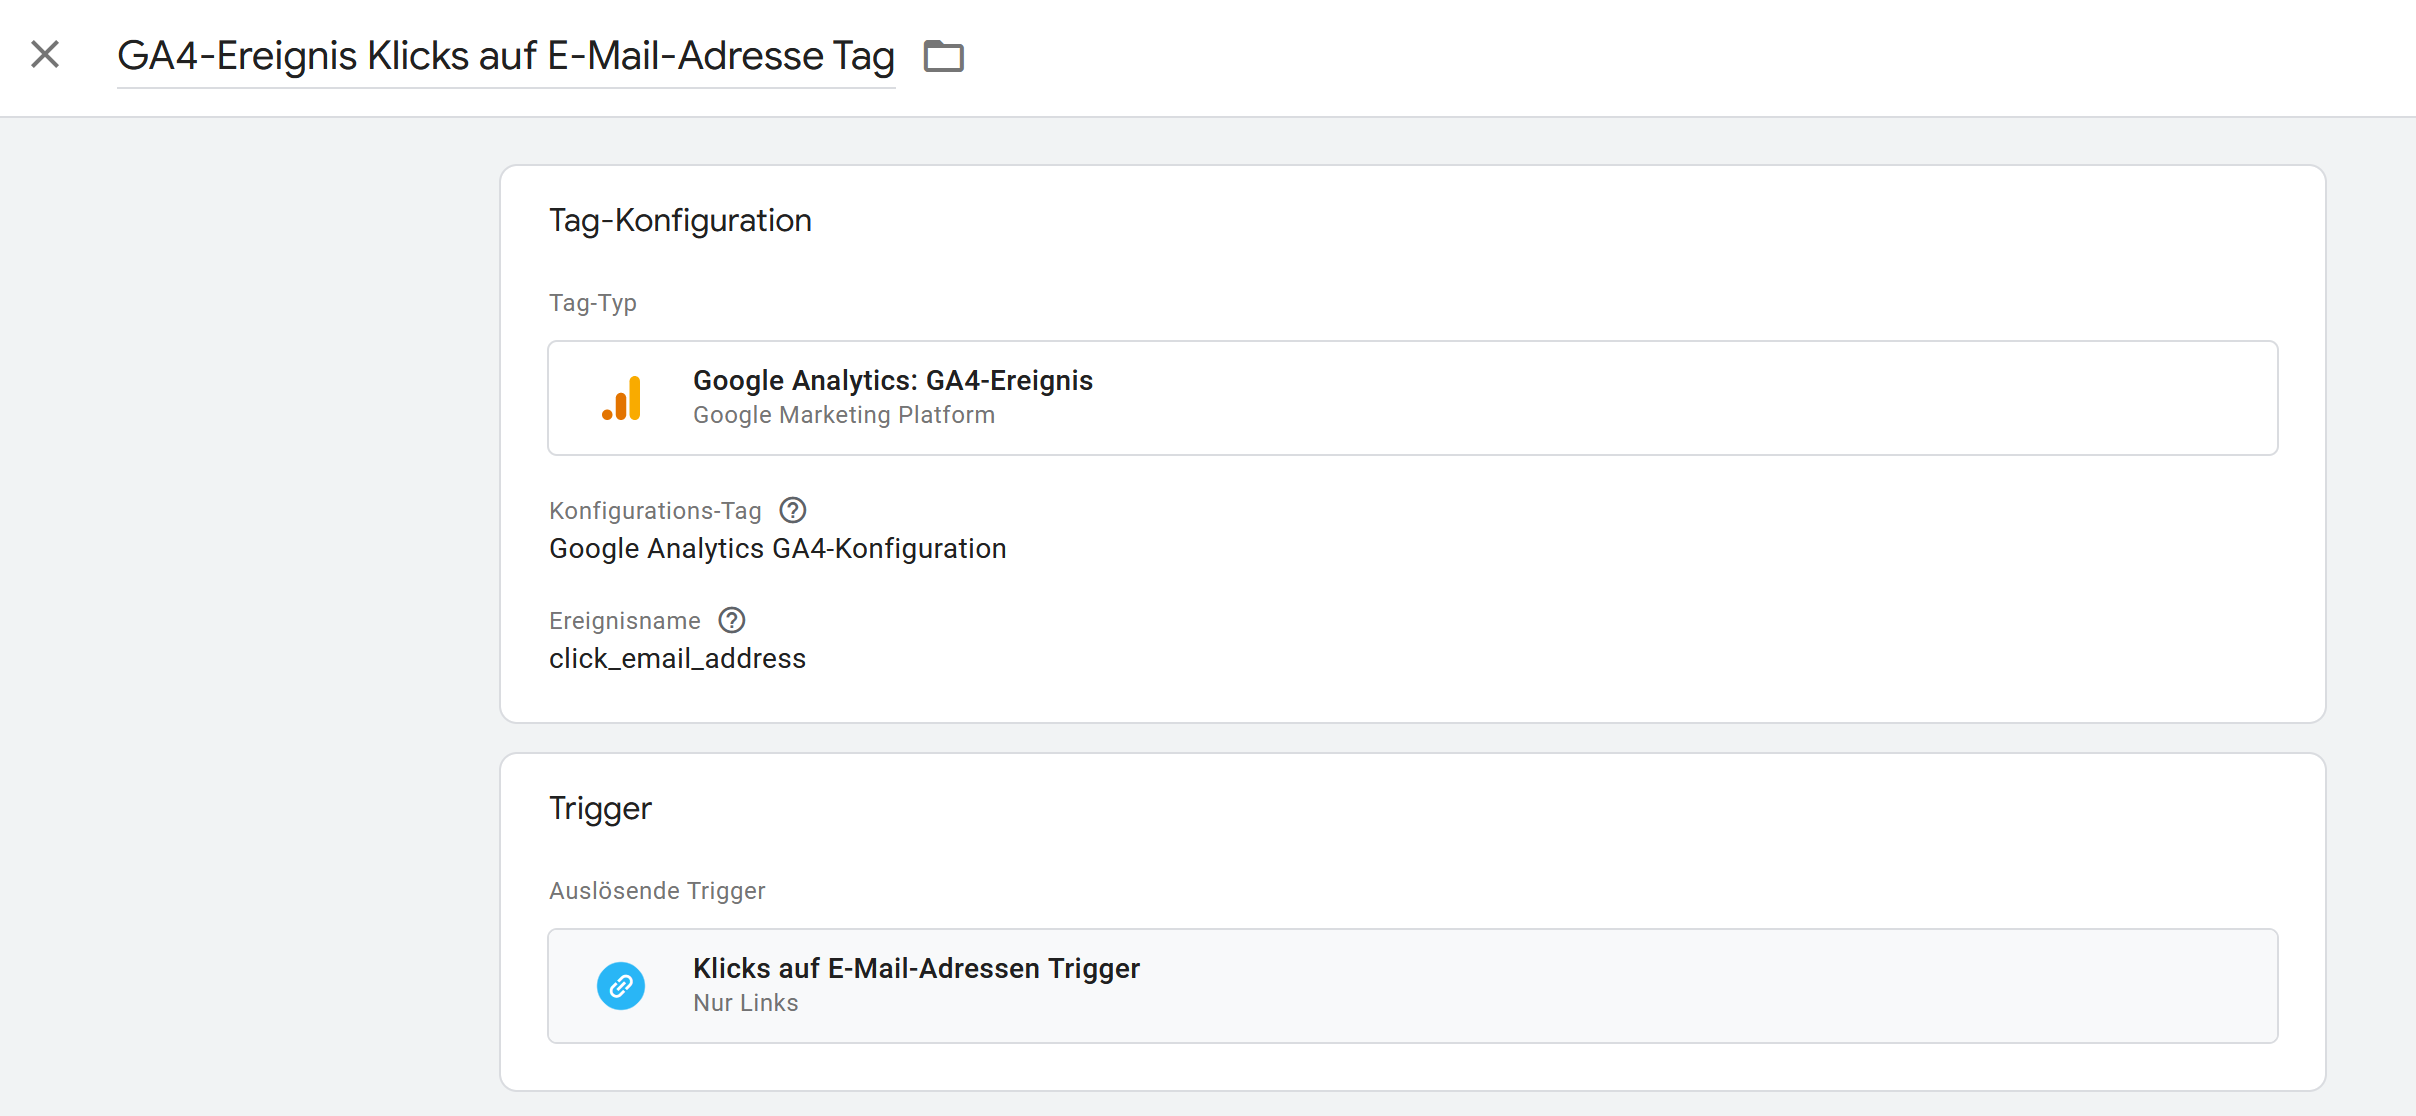Click the Google Marketing Platform subtitle
Screen dimensions: 2416x1116
tap(844, 415)
